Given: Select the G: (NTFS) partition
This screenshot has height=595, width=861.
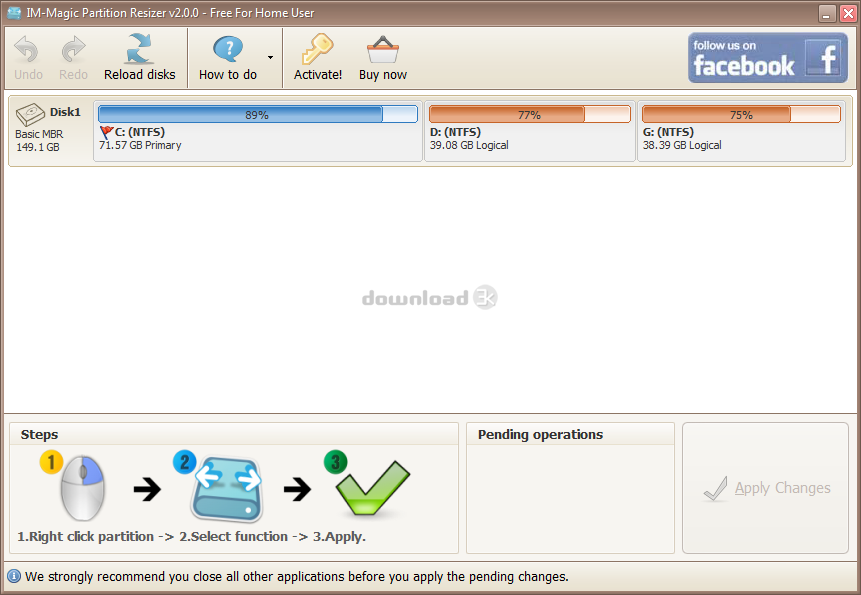Looking at the screenshot, I should [741, 131].
